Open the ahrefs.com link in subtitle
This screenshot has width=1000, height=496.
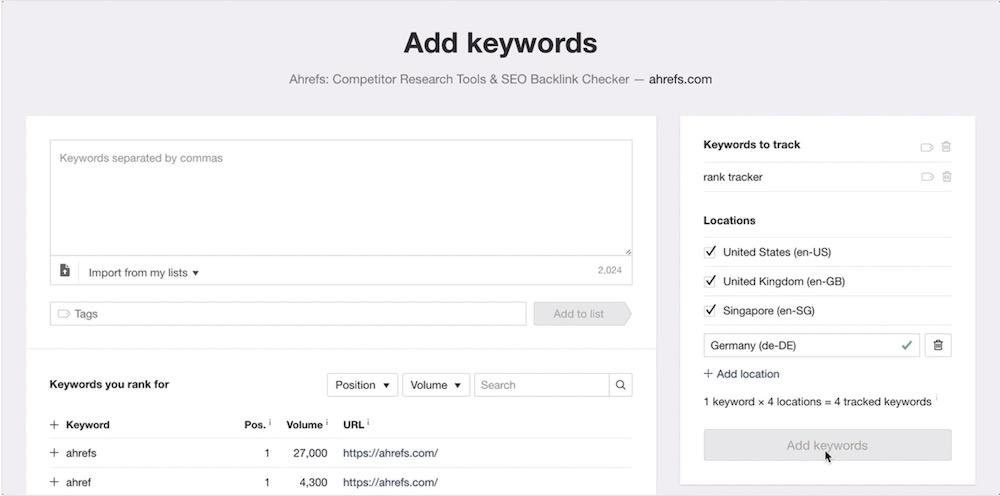pyautogui.click(x=680, y=80)
